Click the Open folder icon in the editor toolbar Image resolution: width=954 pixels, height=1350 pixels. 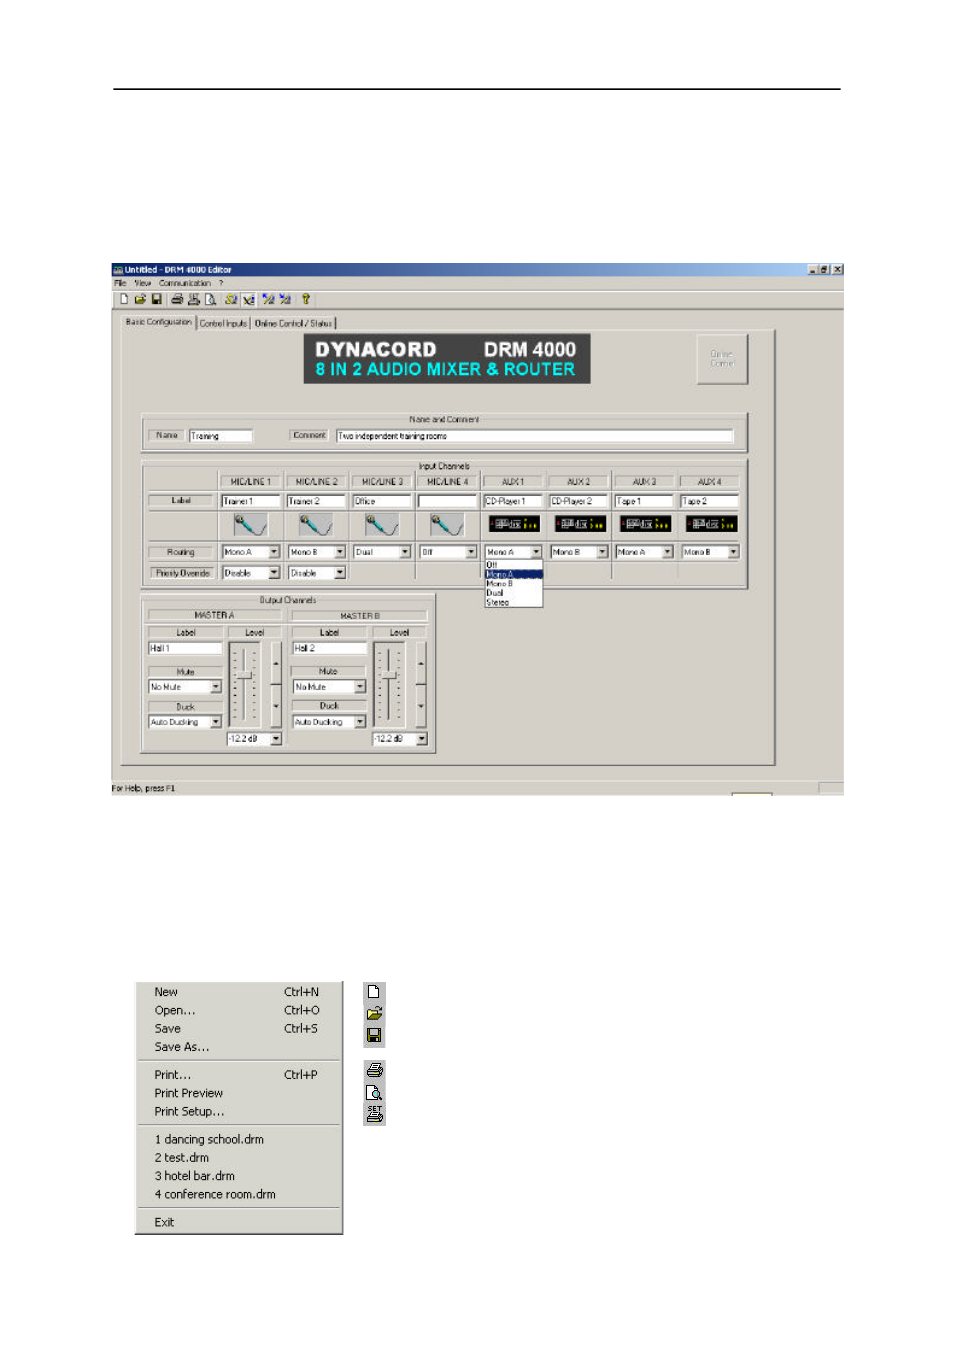pos(140,299)
